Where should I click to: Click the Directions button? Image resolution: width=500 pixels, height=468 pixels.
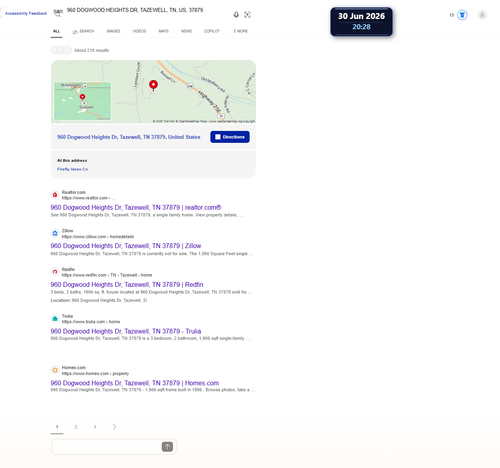click(230, 137)
